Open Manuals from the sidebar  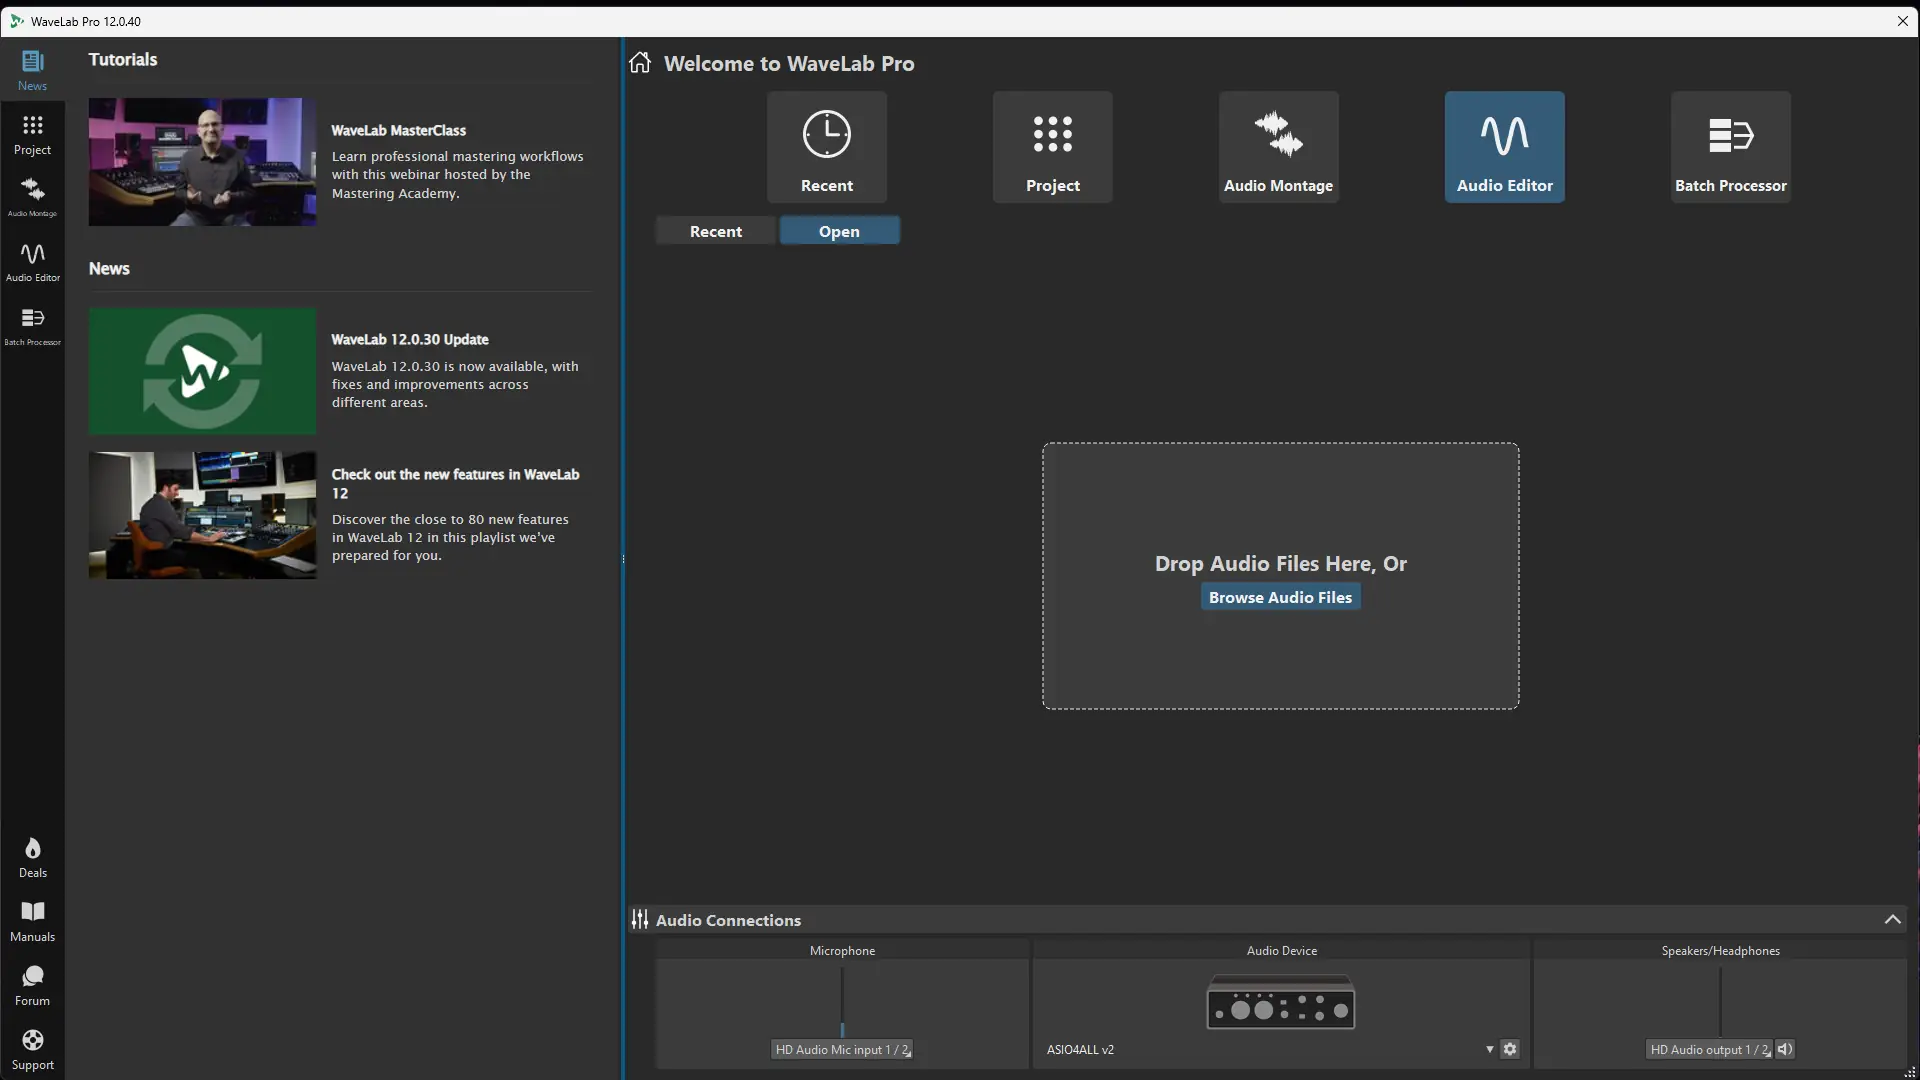32,922
